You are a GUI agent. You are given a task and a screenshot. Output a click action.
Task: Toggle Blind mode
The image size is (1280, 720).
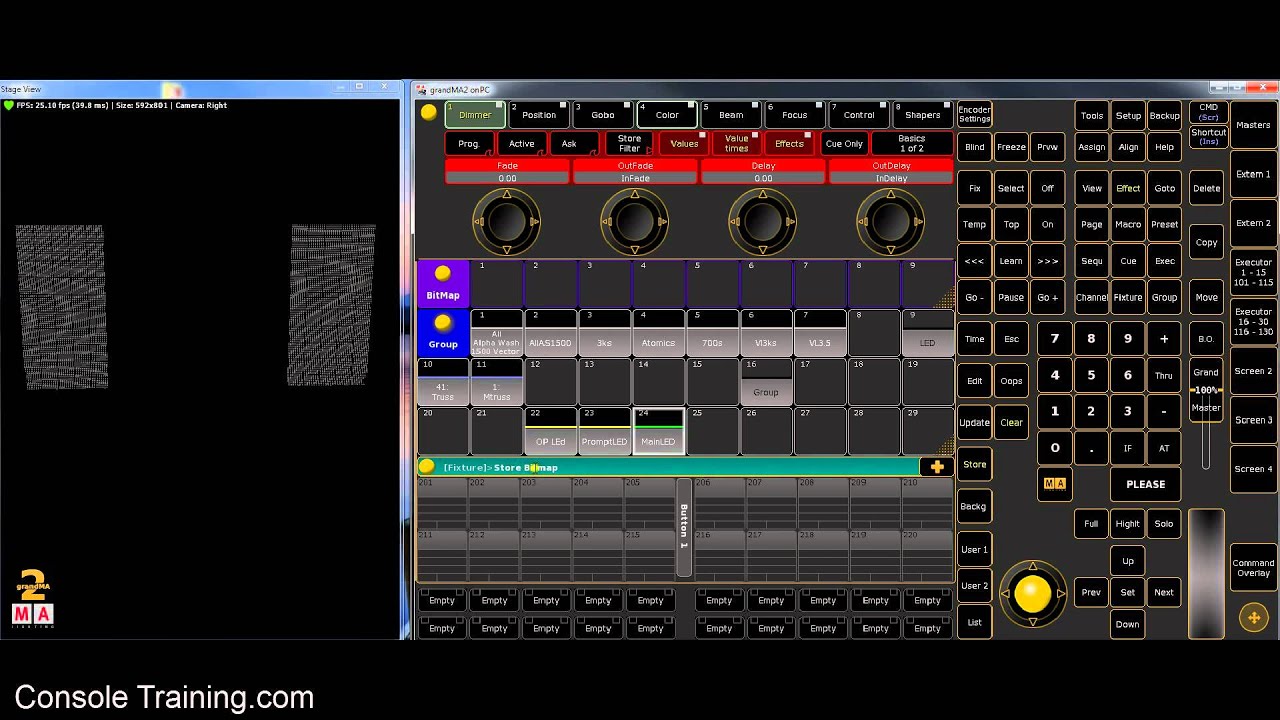pyautogui.click(x=974, y=147)
